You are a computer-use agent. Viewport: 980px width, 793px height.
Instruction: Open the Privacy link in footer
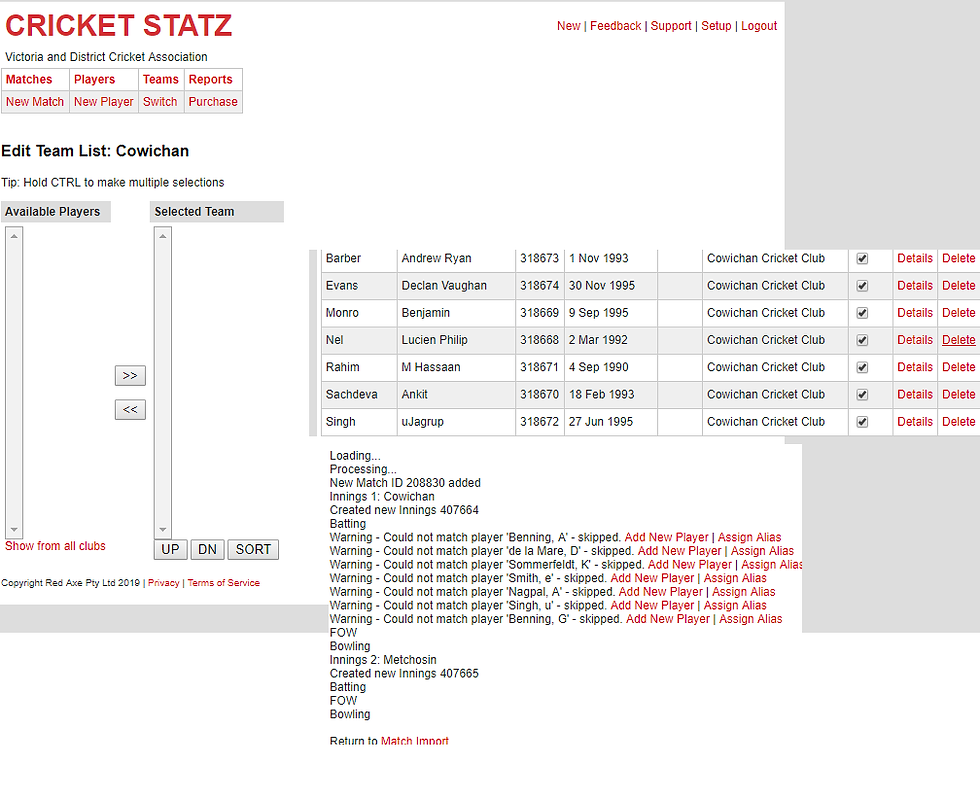point(164,582)
